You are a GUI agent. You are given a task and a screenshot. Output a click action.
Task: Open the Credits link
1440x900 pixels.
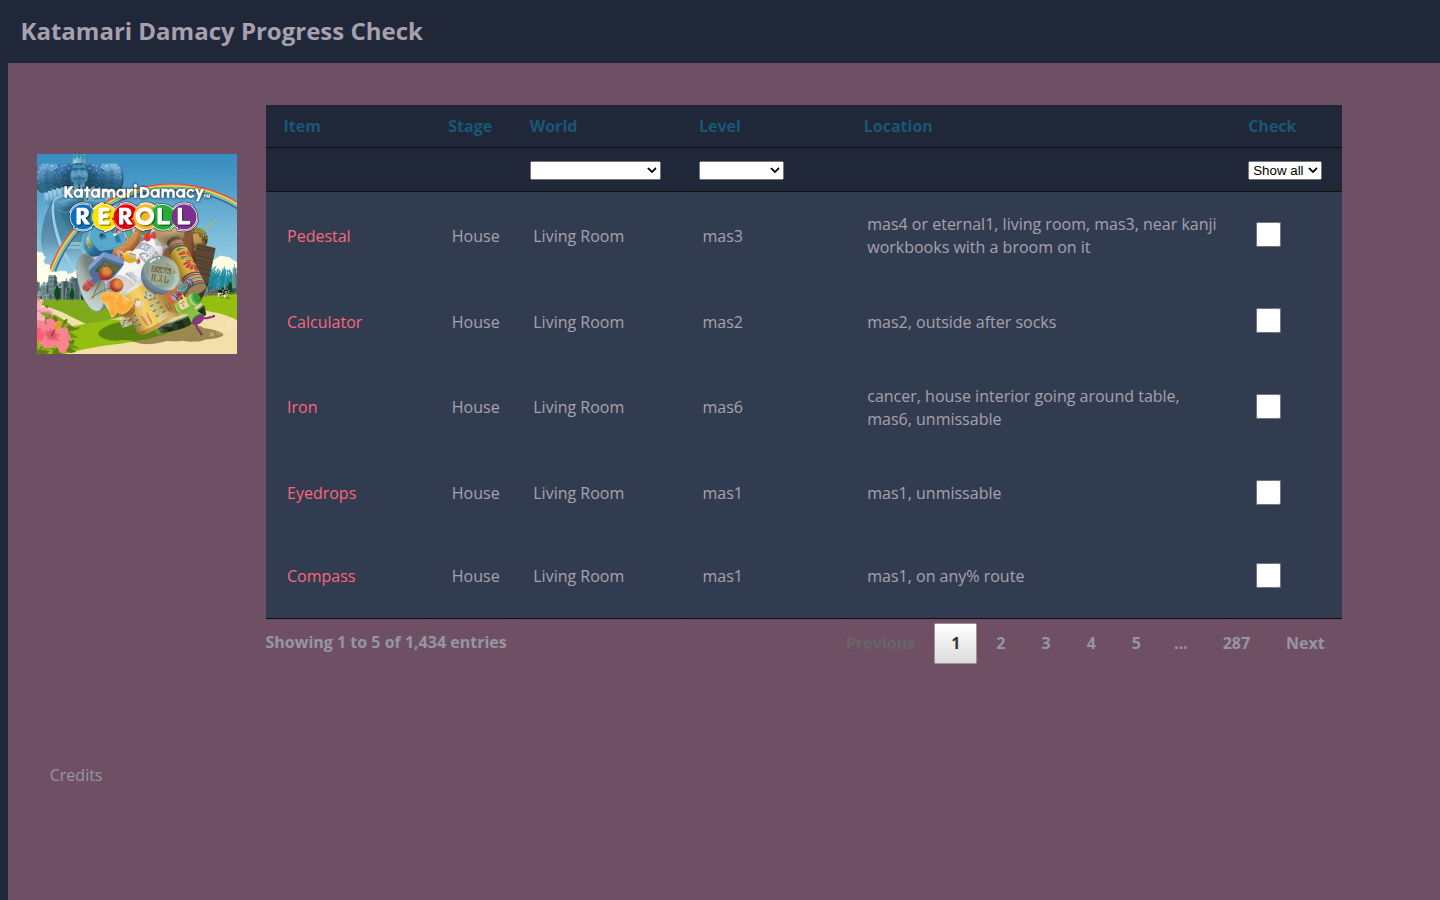click(x=76, y=775)
